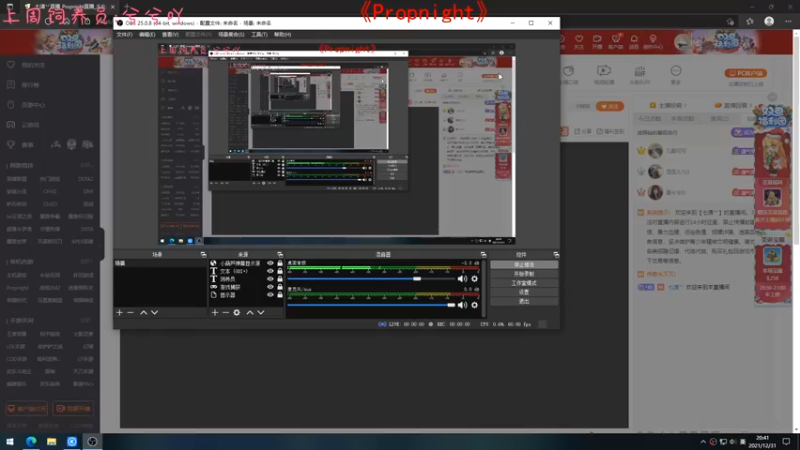Move the scene down with the down arrow
Viewport: 800px width, 450px height.
(x=155, y=312)
